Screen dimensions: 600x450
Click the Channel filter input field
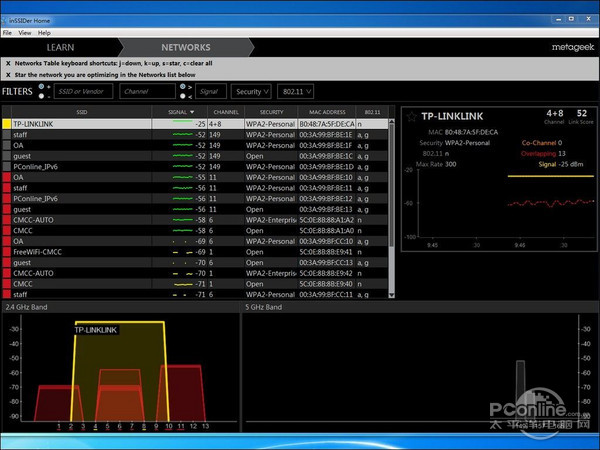click(x=148, y=91)
